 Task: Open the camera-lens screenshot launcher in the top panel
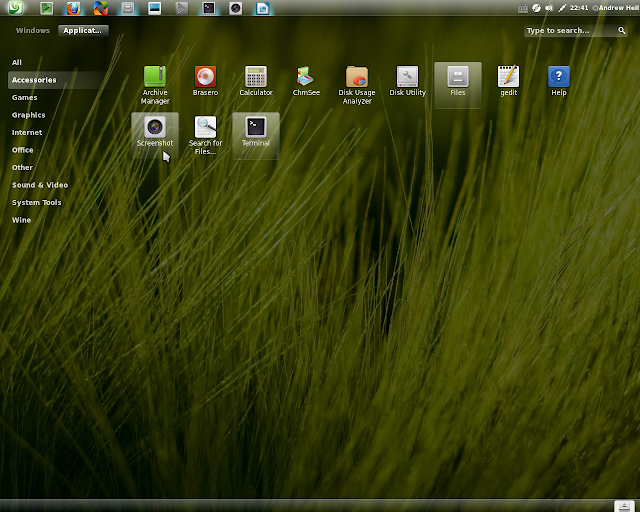click(x=236, y=8)
